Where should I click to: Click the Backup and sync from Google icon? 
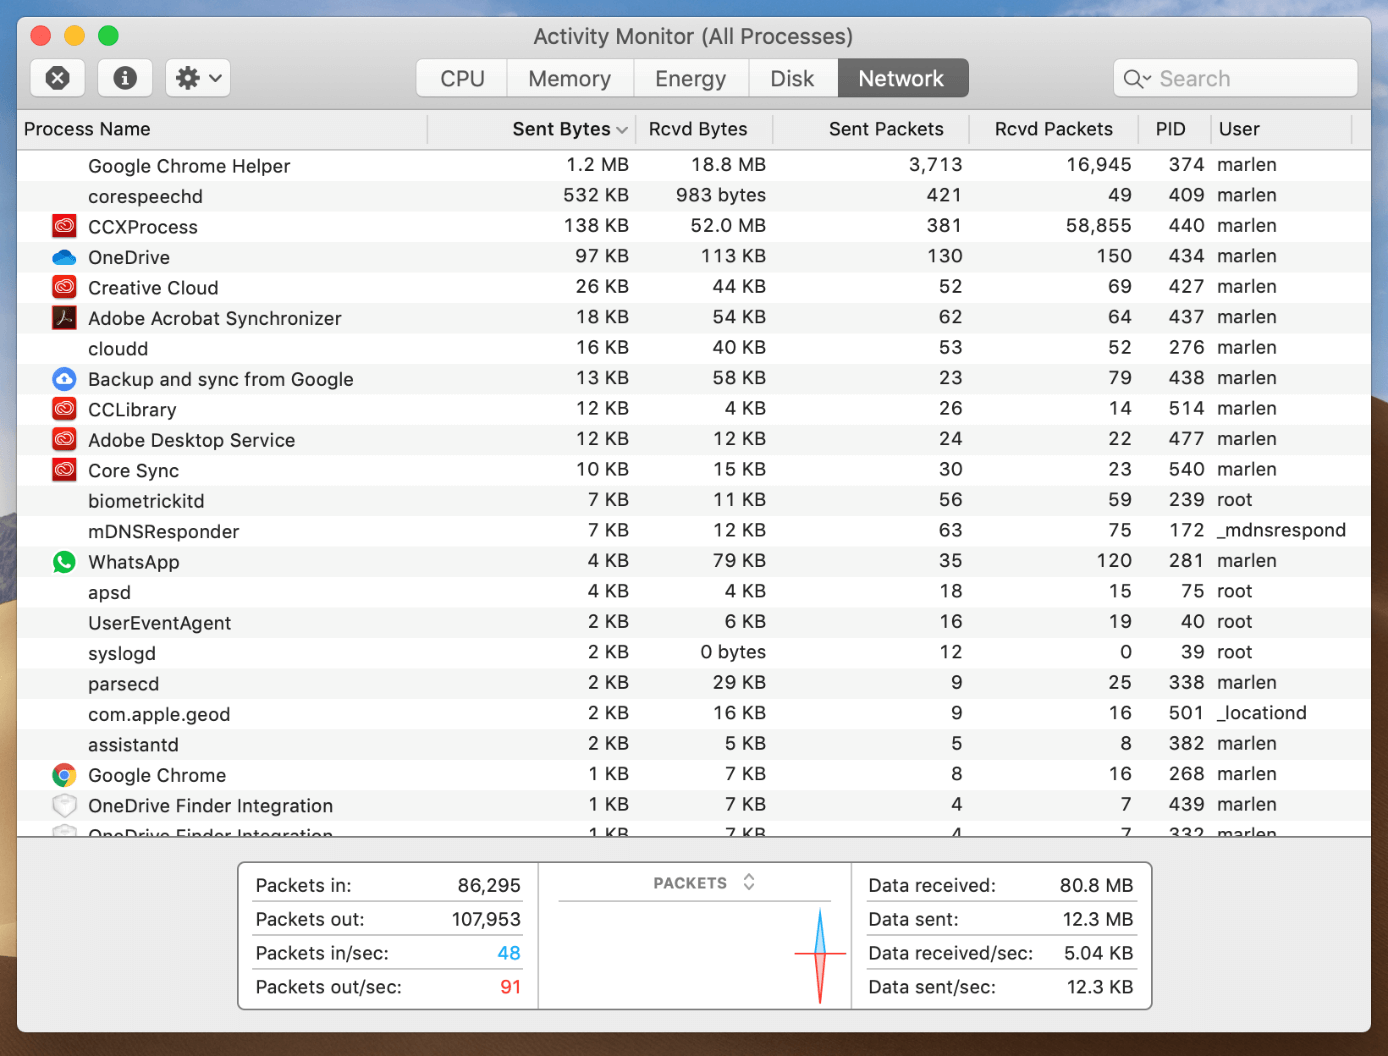tap(63, 378)
